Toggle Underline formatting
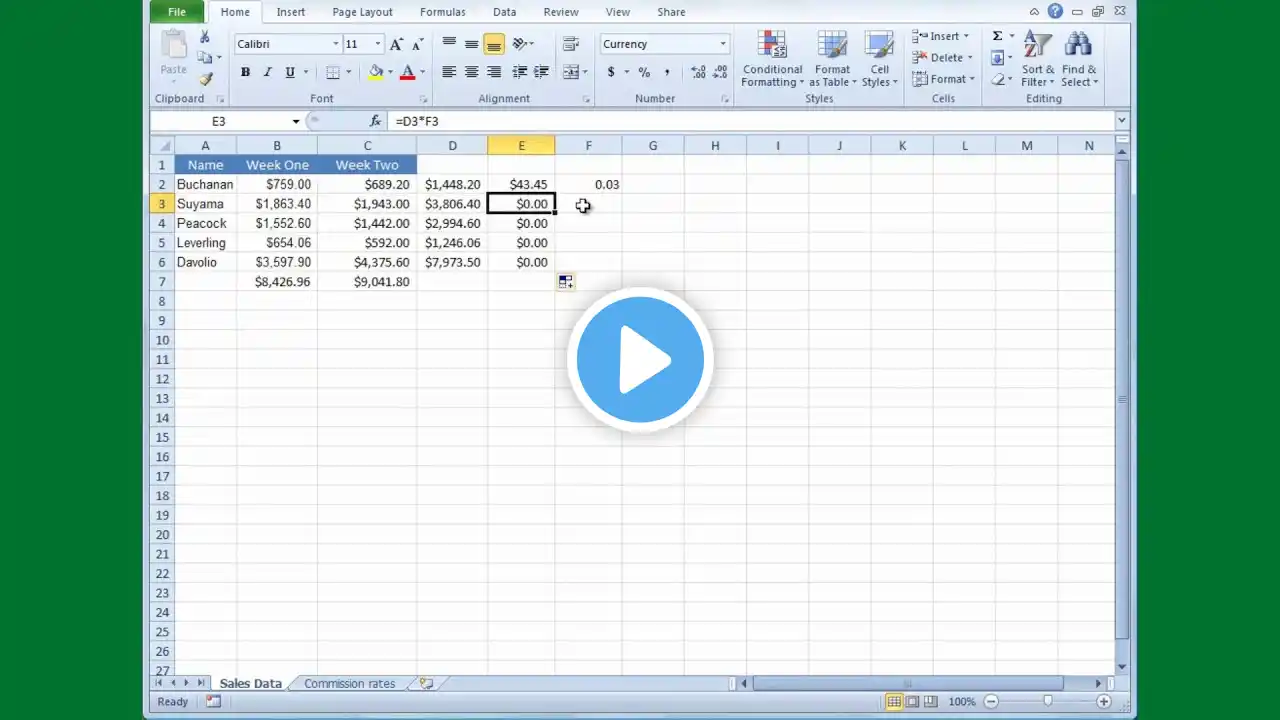This screenshot has height=720, width=1280. (290, 72)
